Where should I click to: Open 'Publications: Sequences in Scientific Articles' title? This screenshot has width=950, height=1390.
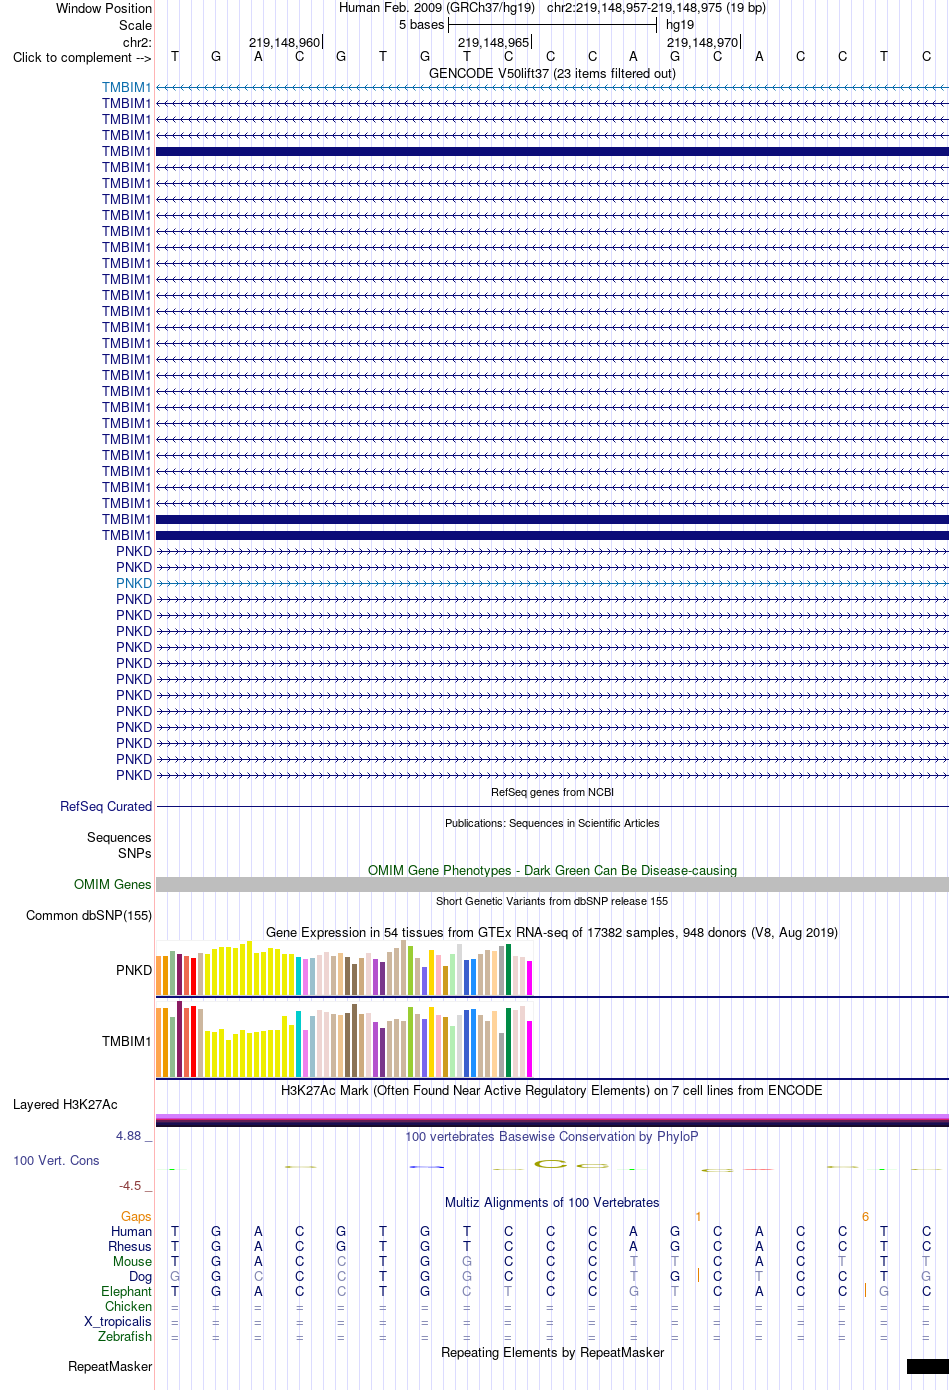point(552,823)
